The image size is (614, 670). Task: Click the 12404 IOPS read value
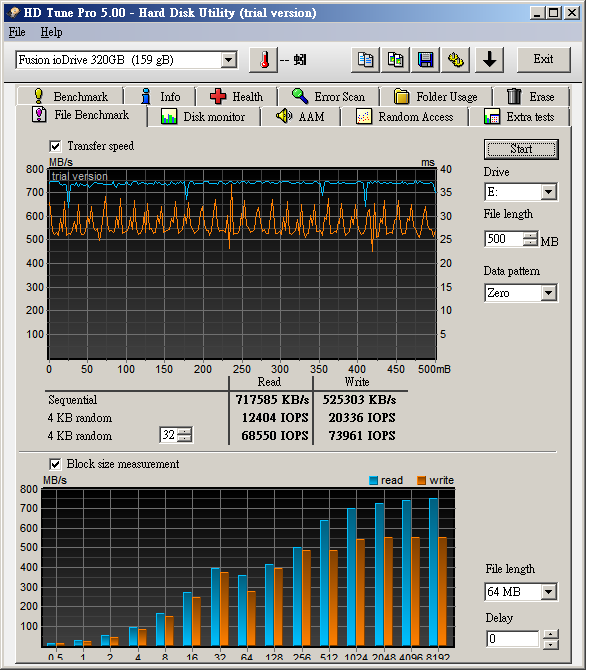[275, 417]
